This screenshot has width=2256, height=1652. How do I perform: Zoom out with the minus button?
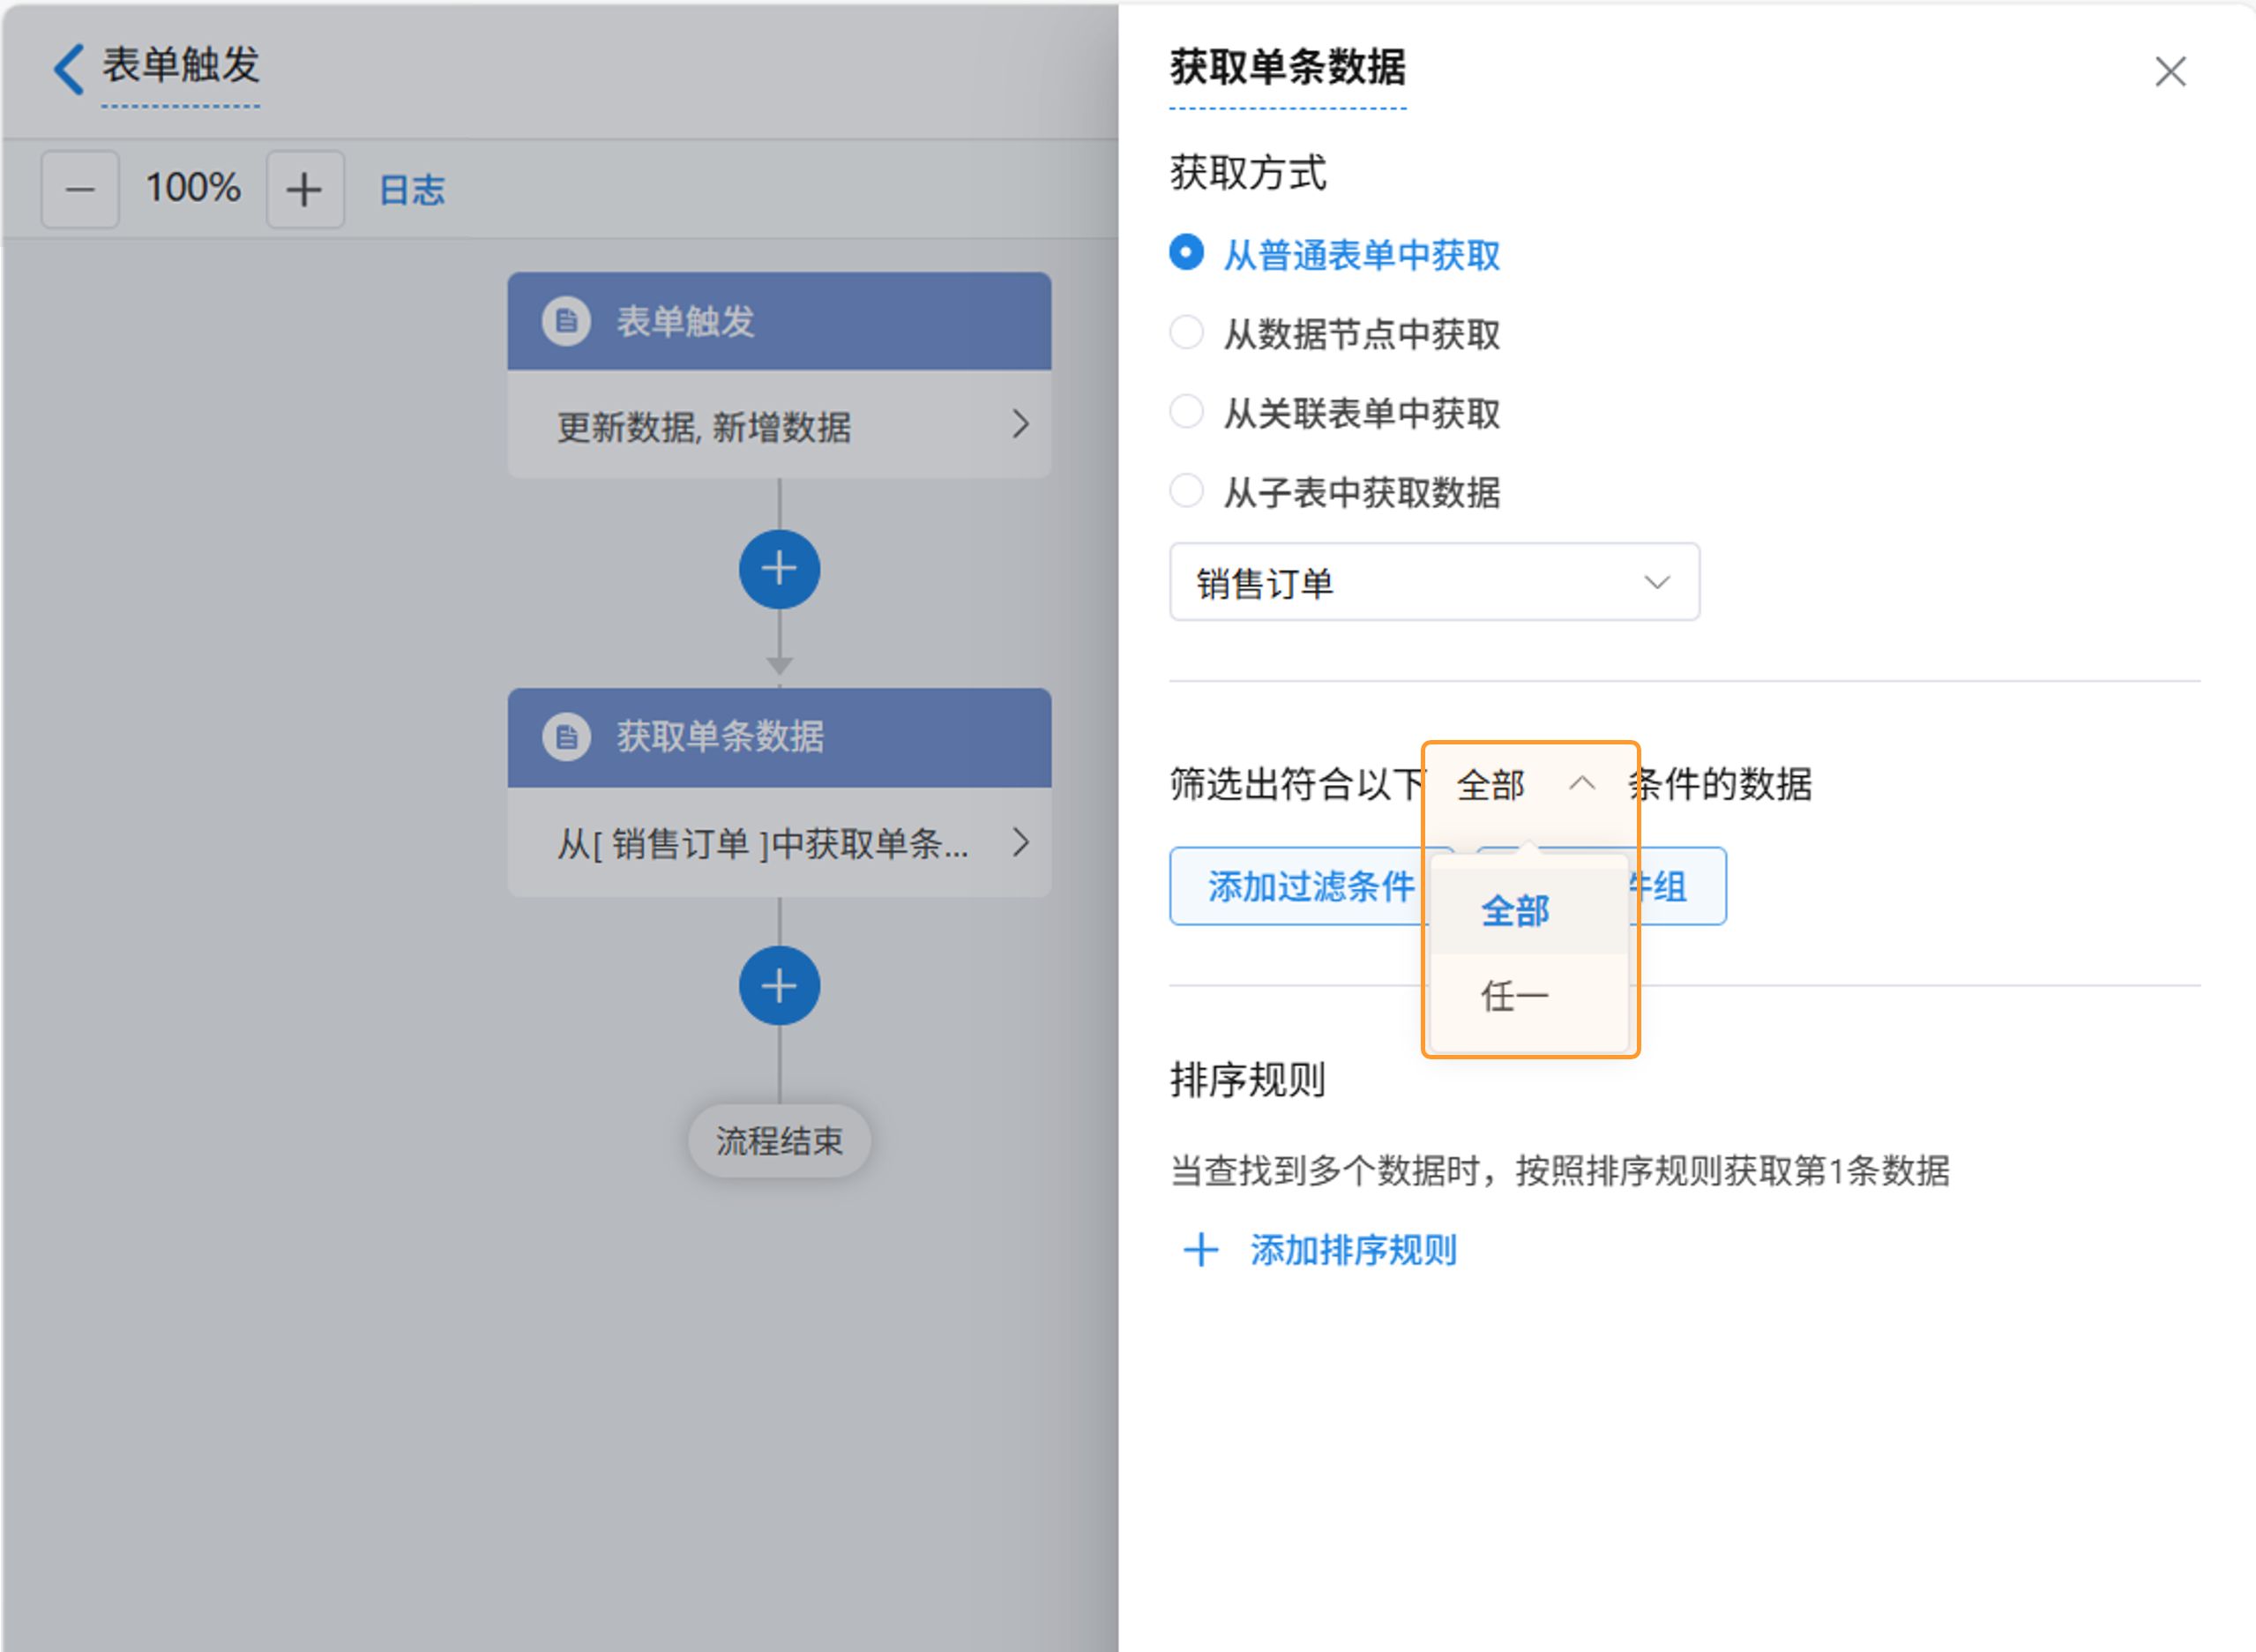[80, 189]
